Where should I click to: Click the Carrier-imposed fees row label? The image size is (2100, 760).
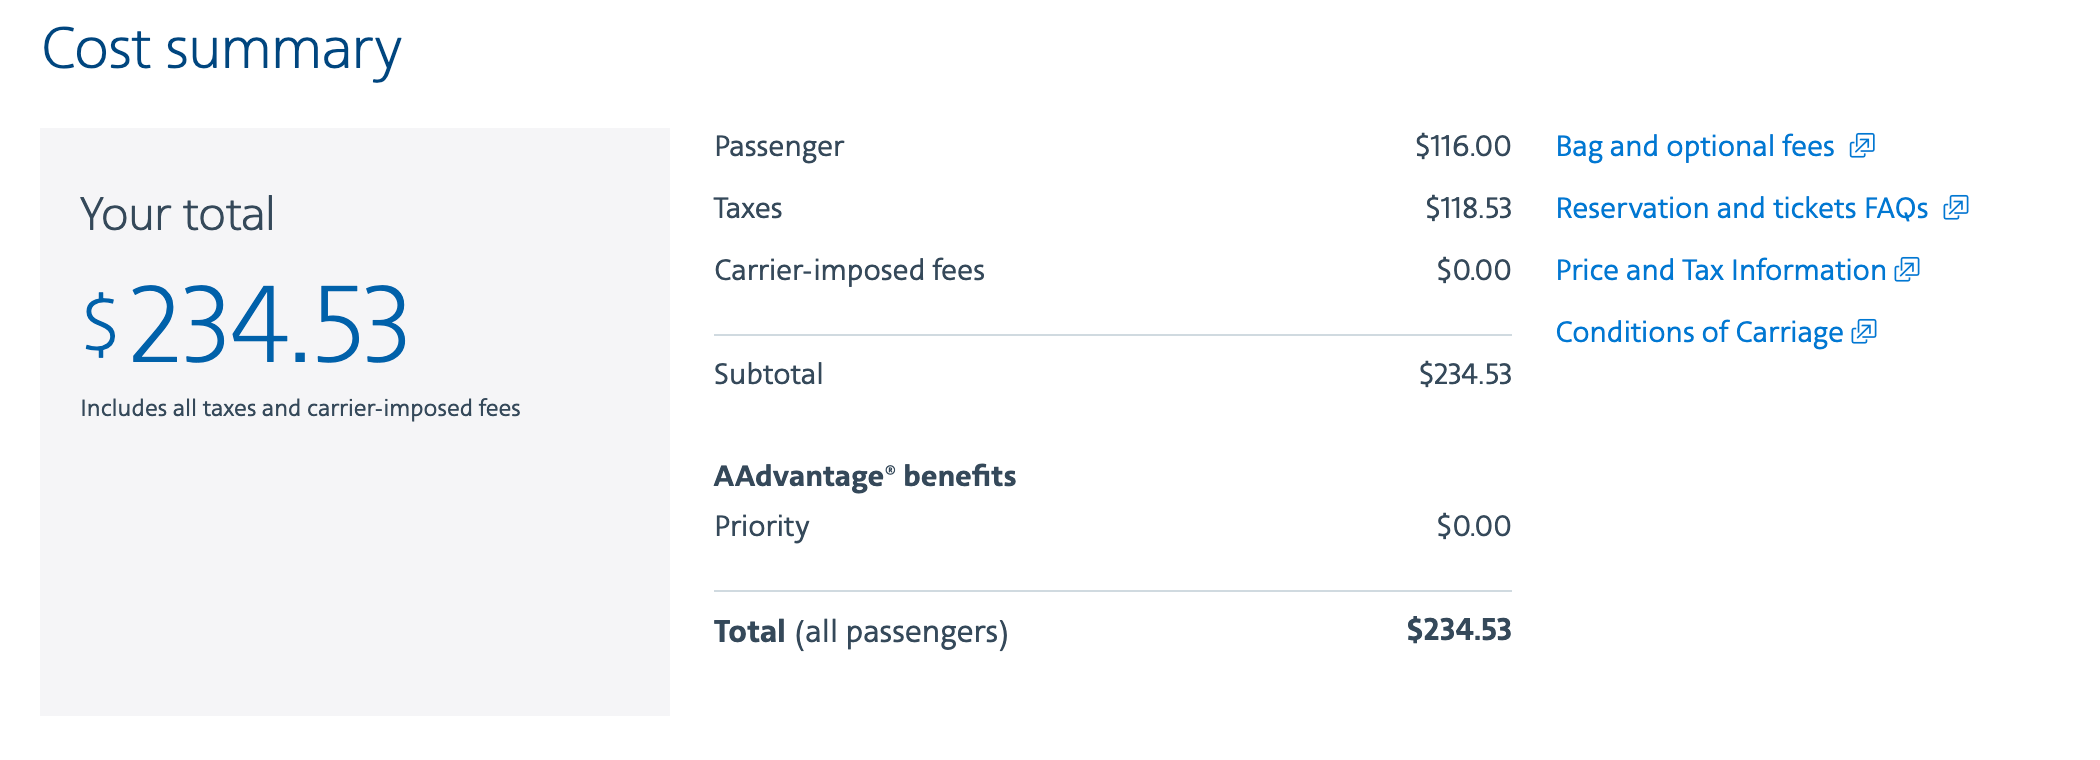pyautogui.click(x=849, y=271)
